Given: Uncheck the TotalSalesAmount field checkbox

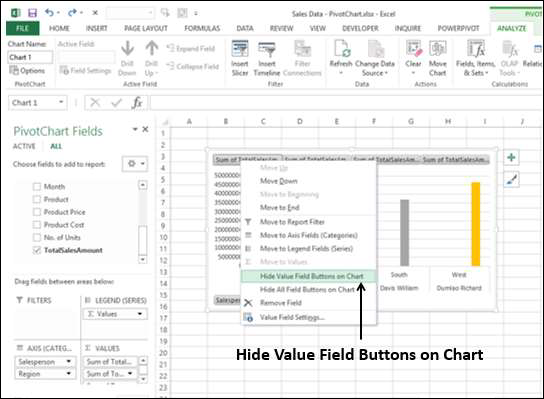Looking at the screenshot, I should [x=36, y=250].
